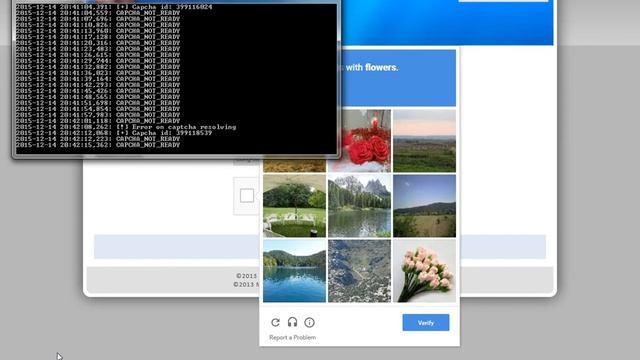Screen dimensions: 640x360
Task: Click the last CAPCHA_NOT_READY console line
Action: [98, 145]
